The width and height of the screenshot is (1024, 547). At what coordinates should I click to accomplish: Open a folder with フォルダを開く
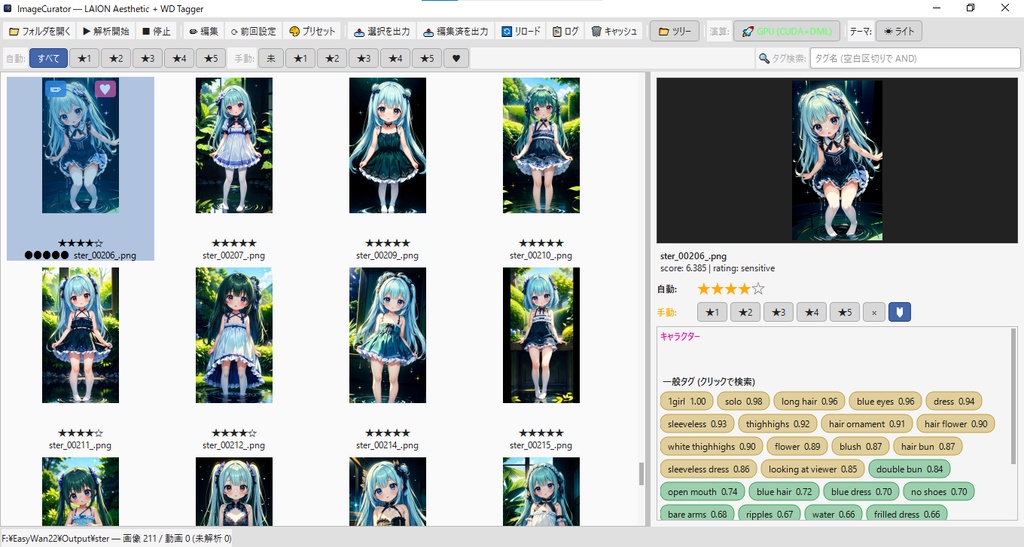(40, 31)
